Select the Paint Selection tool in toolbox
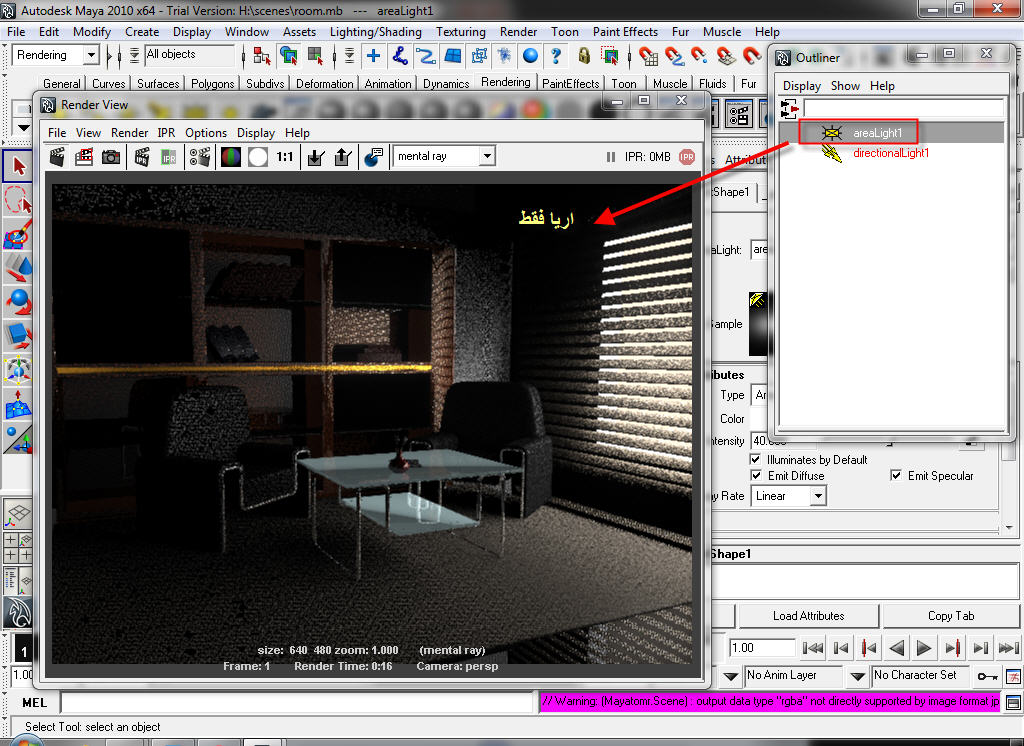Image resolution: width=1024 pixels, height=746 pixels. 19,234
